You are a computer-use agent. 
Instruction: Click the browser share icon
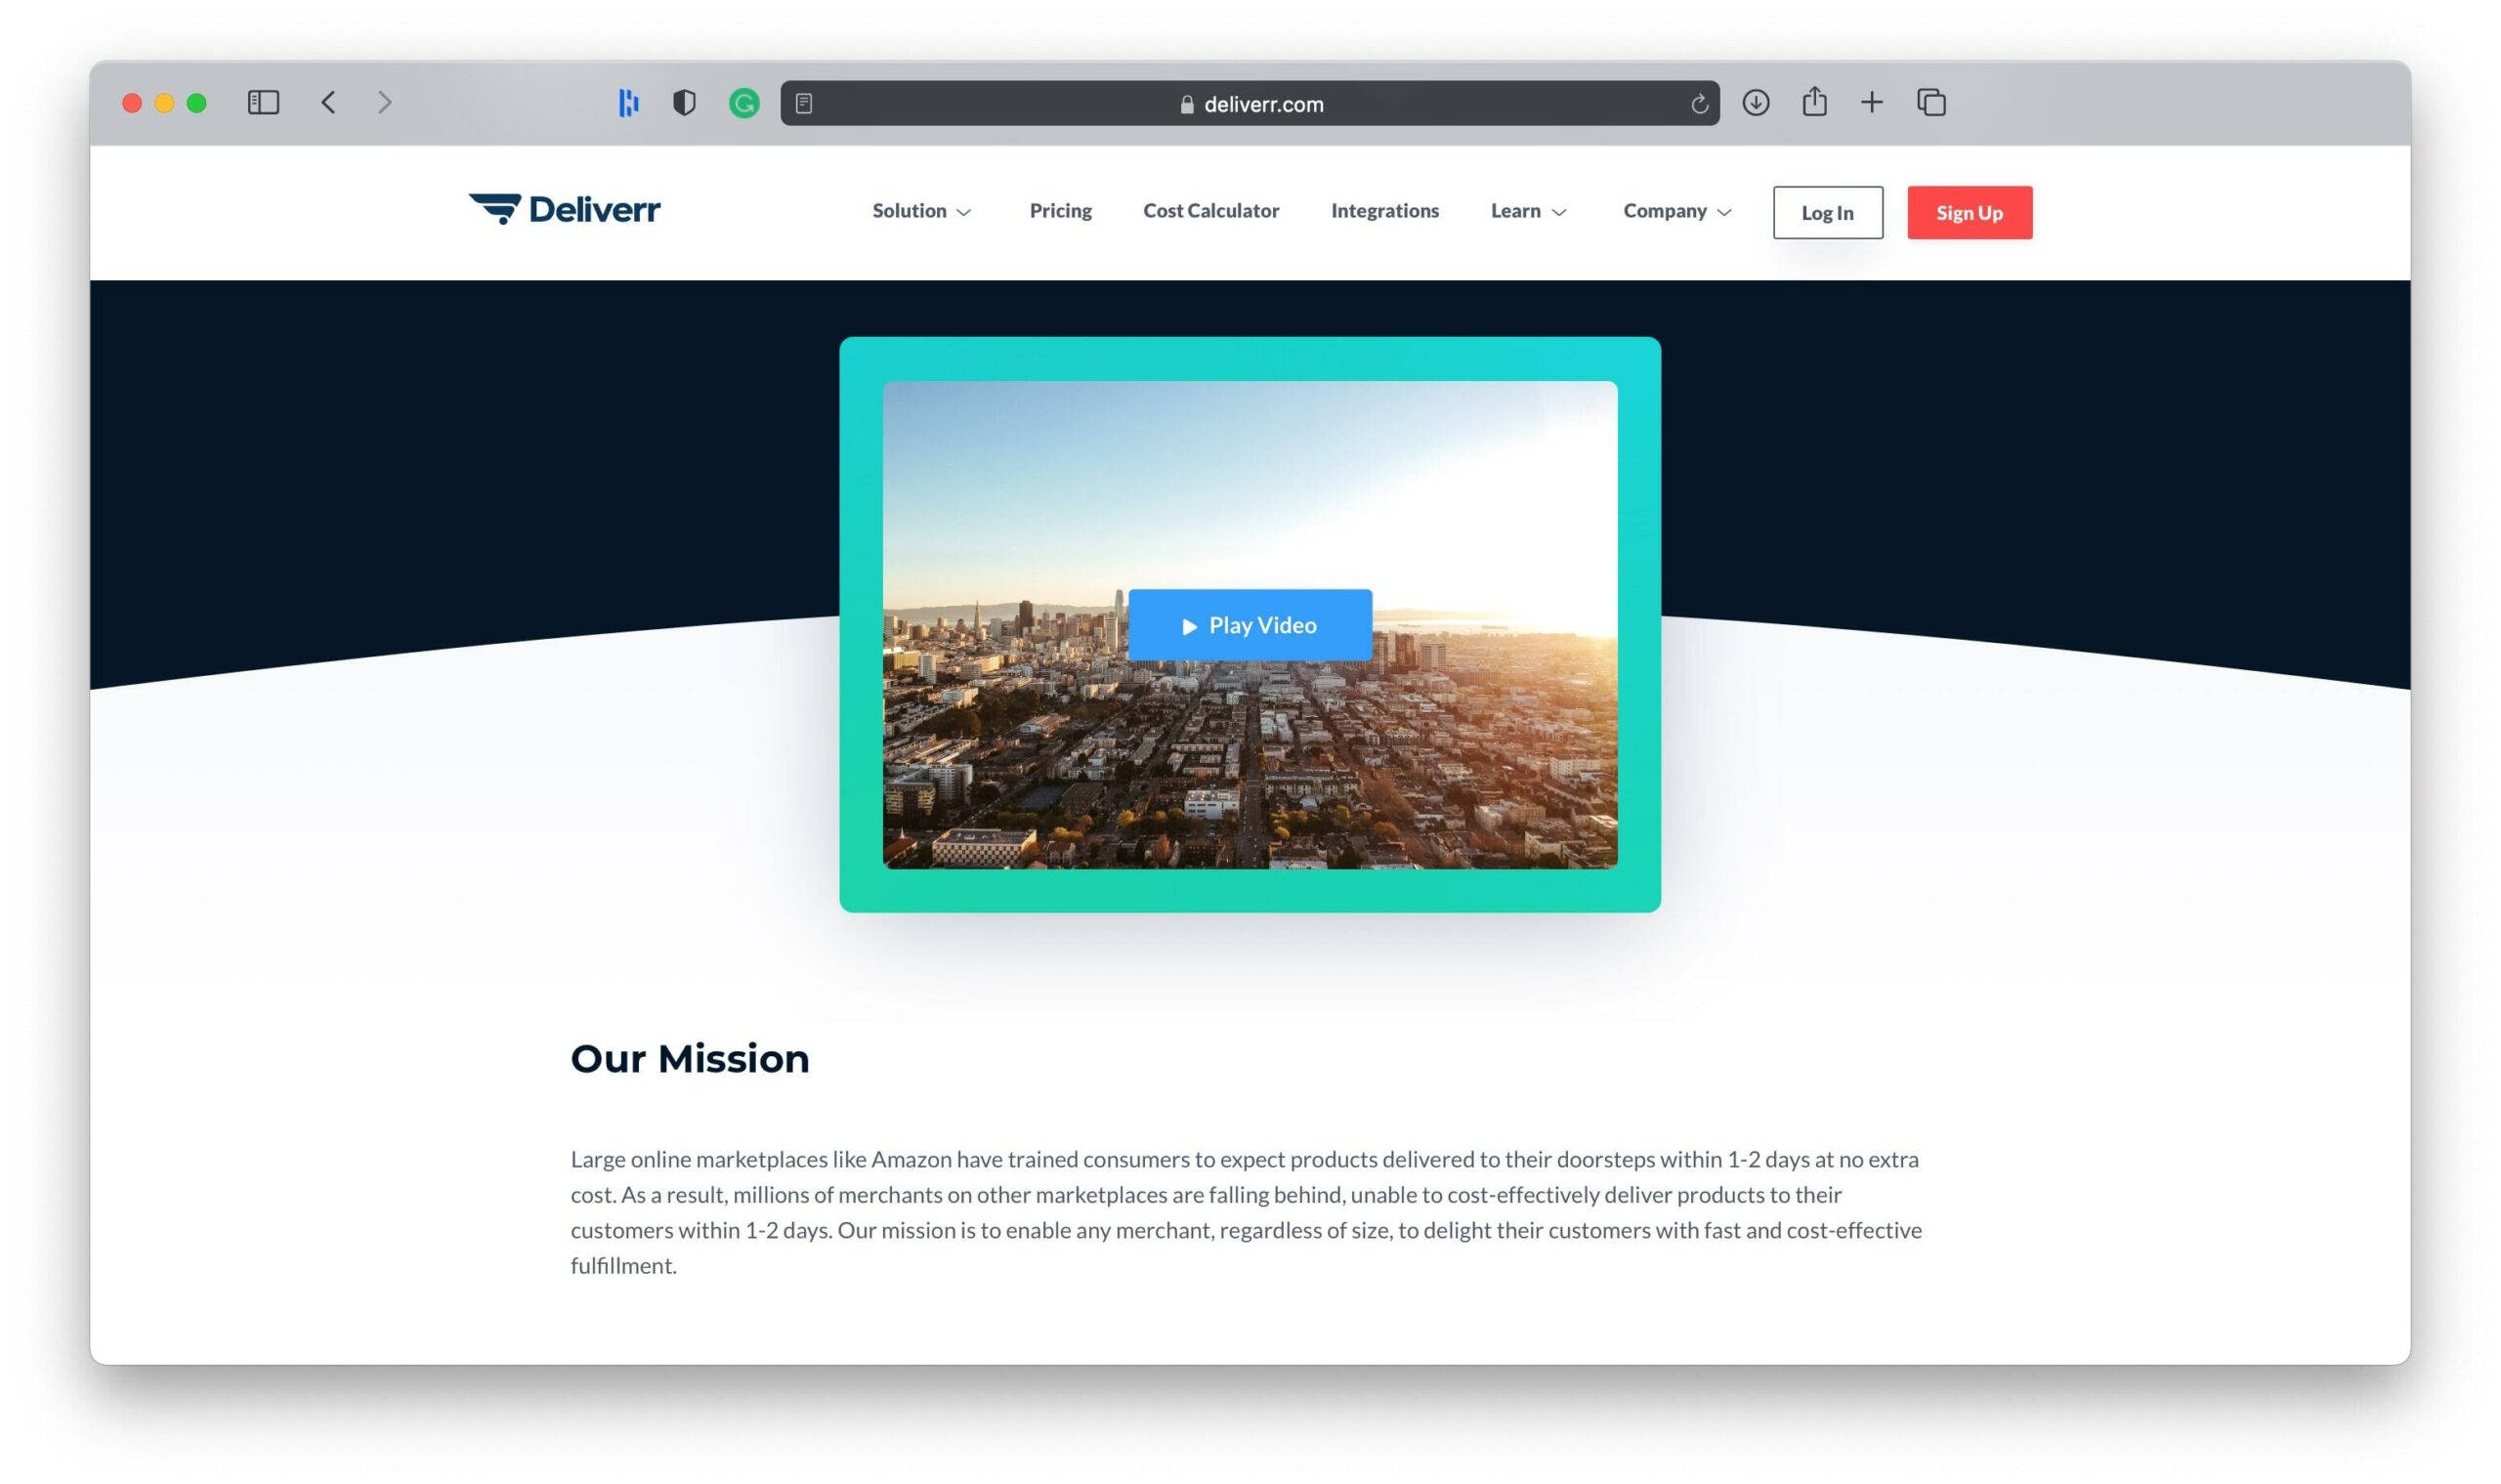[1814, 103]
